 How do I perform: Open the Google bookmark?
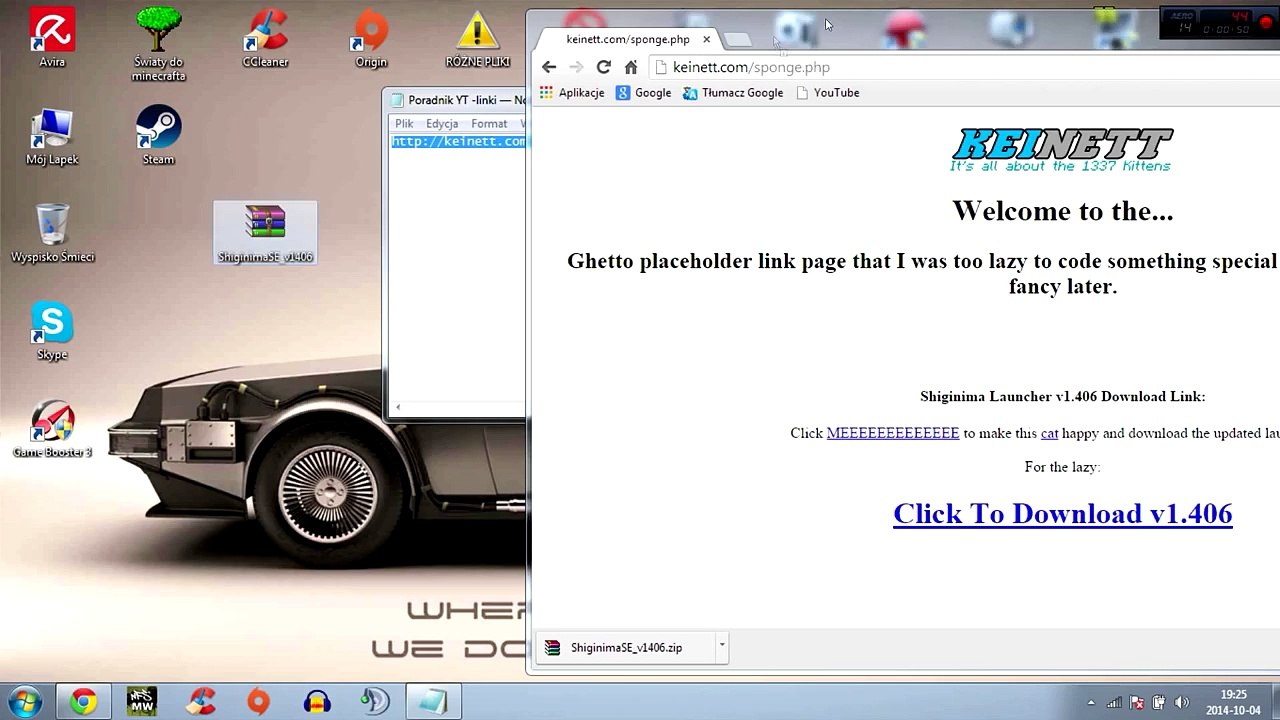pos(643,93)
